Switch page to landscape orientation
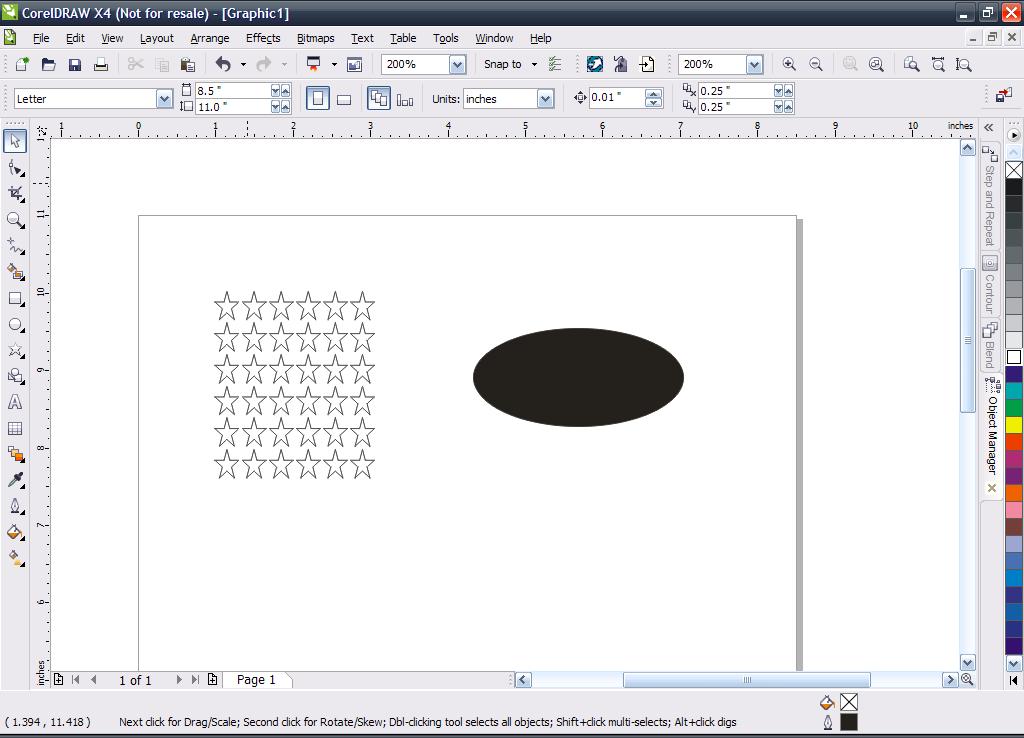Screen dimensions: 1024x738 [344, 99]
